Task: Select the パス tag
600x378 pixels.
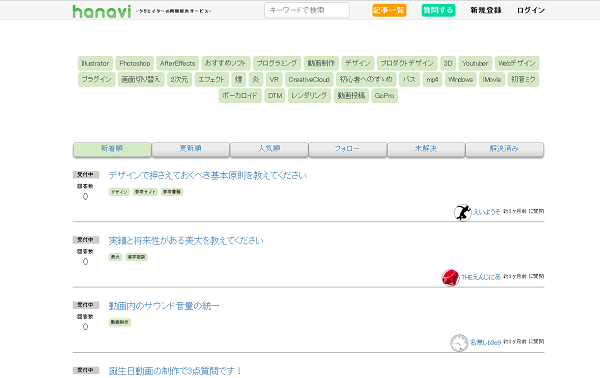Action: 409,79
